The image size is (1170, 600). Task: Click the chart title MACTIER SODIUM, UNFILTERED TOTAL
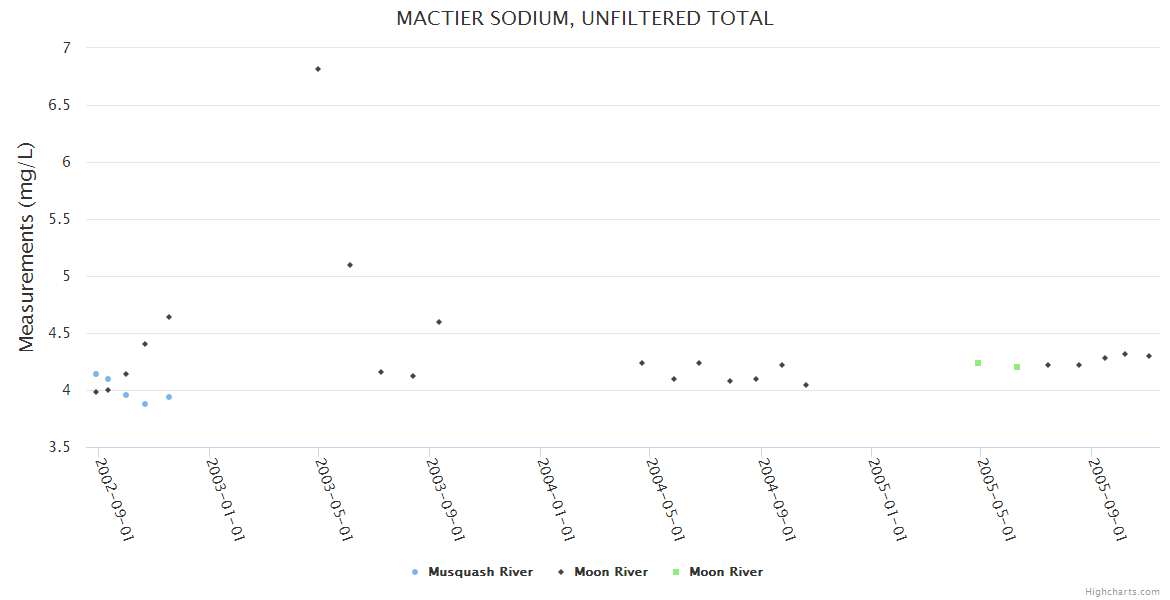pos(584,19)
